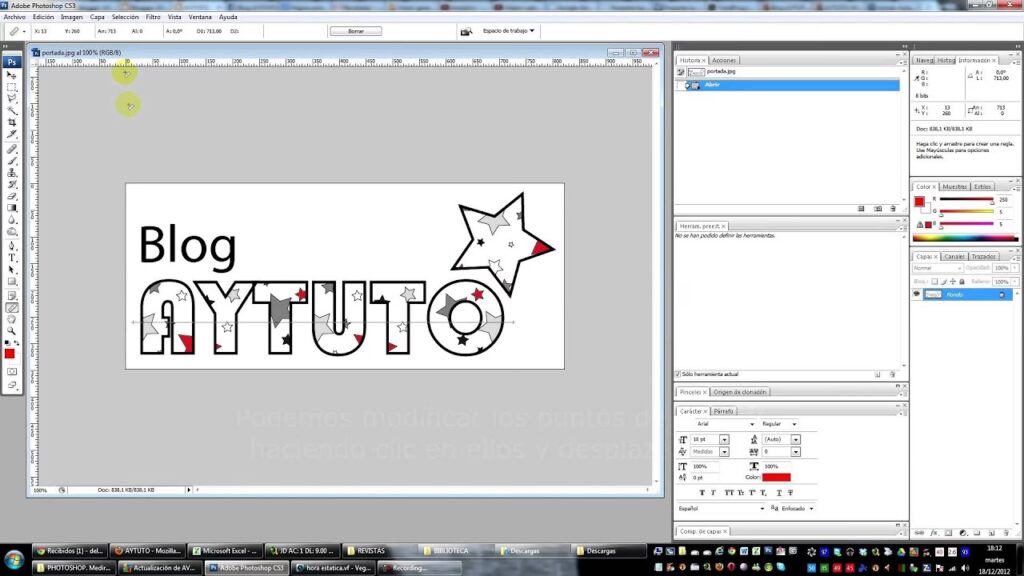Hide the Fondo layer with eye icon
The width and height of the screenshot is (1024, 576).
point(916,295)
